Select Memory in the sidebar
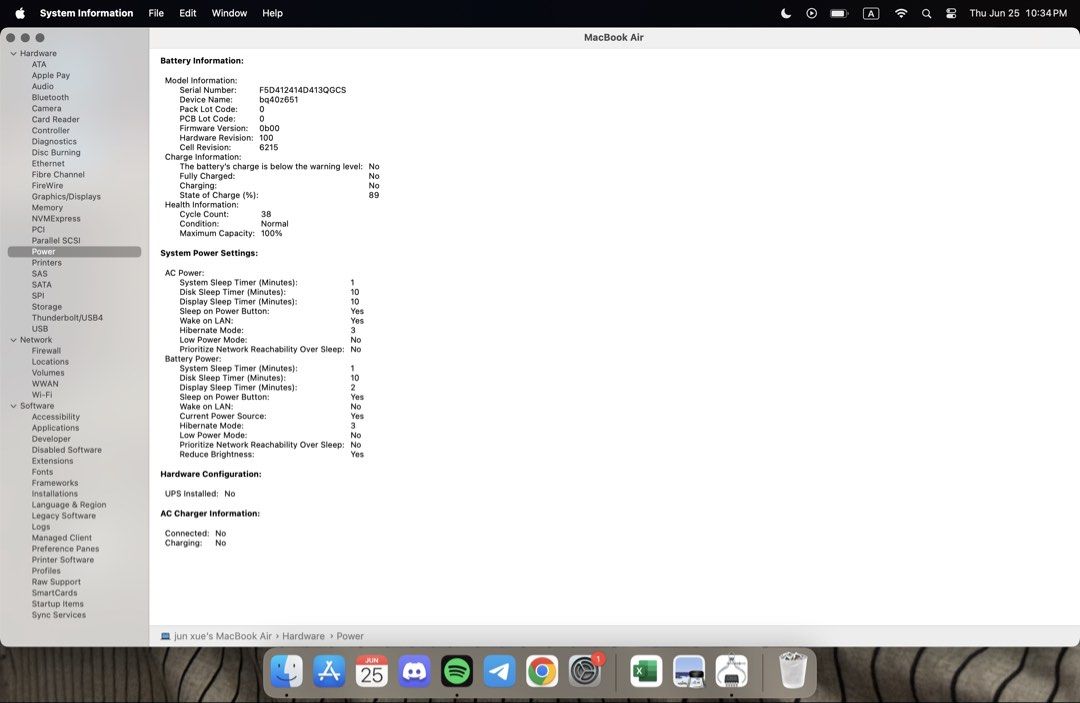Viewport: 1080px width, 703px height. tap(47, 207)
